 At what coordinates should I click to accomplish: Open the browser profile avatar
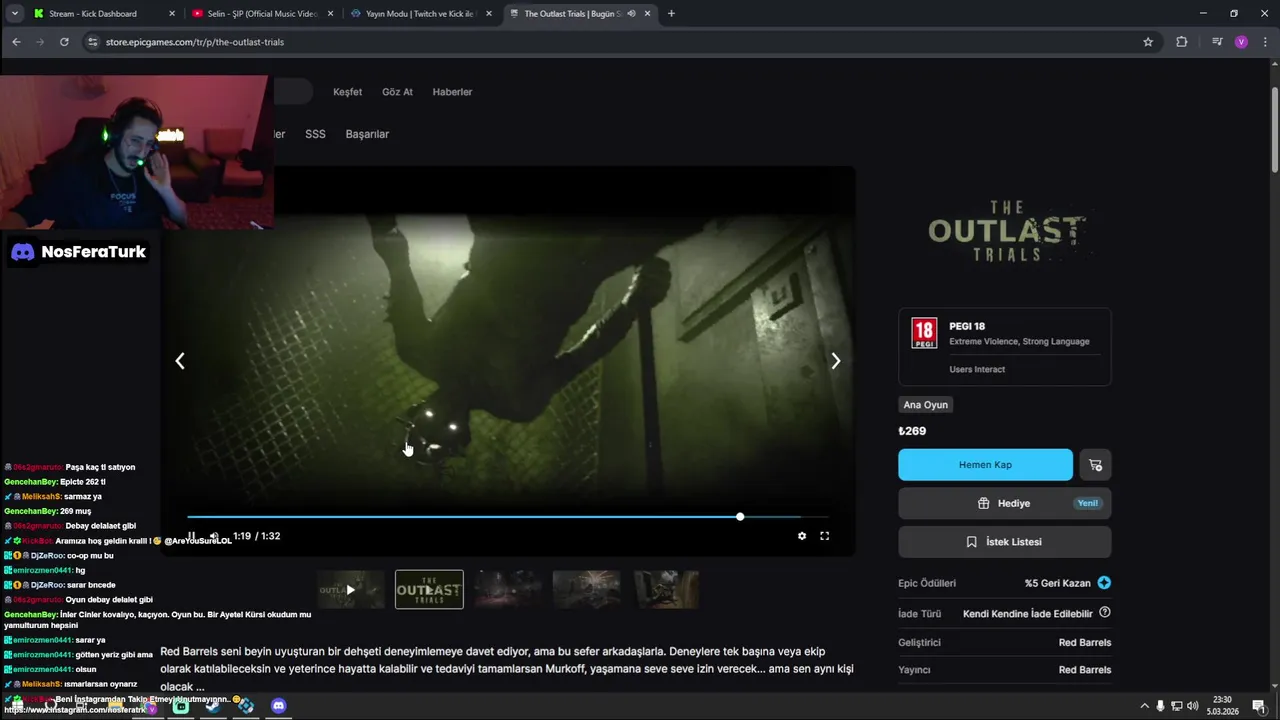tap(1241, 42)
